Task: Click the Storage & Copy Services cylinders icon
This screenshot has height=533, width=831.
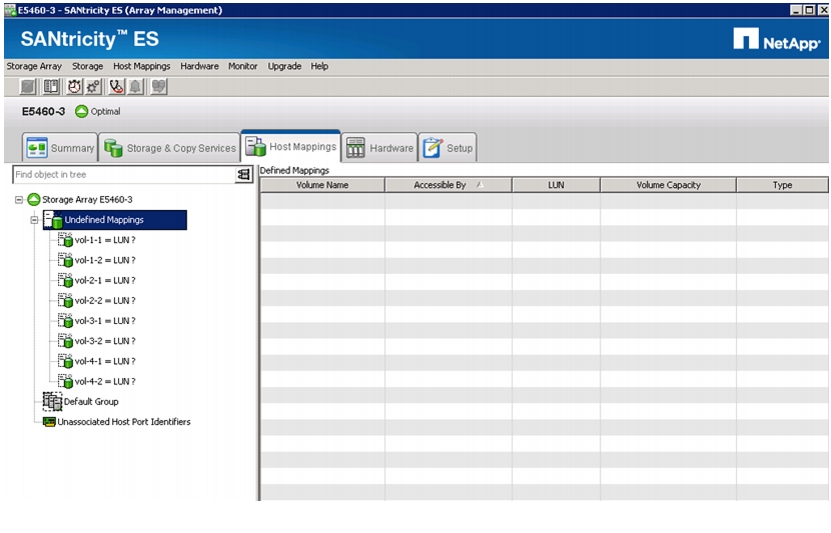Action: (113, 148)
